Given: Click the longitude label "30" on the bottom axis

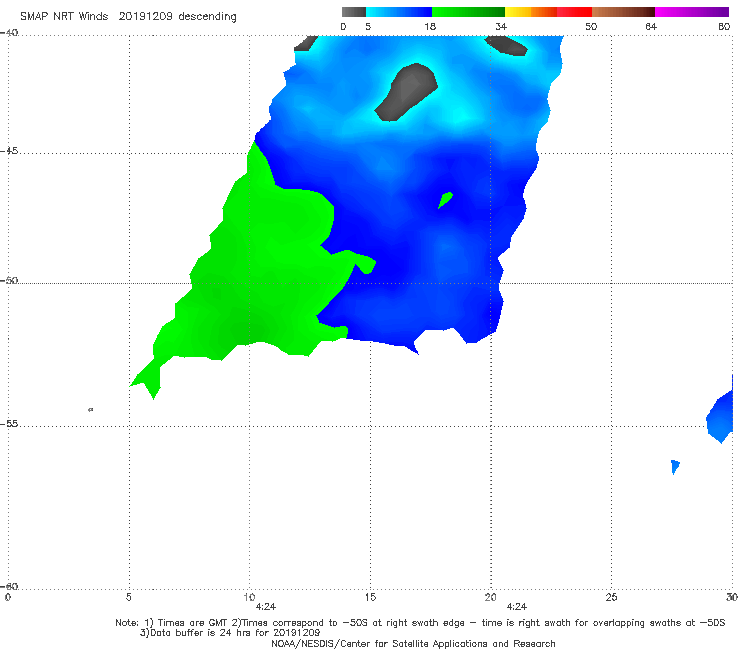Looking at the screenshot, I should 732,598.
